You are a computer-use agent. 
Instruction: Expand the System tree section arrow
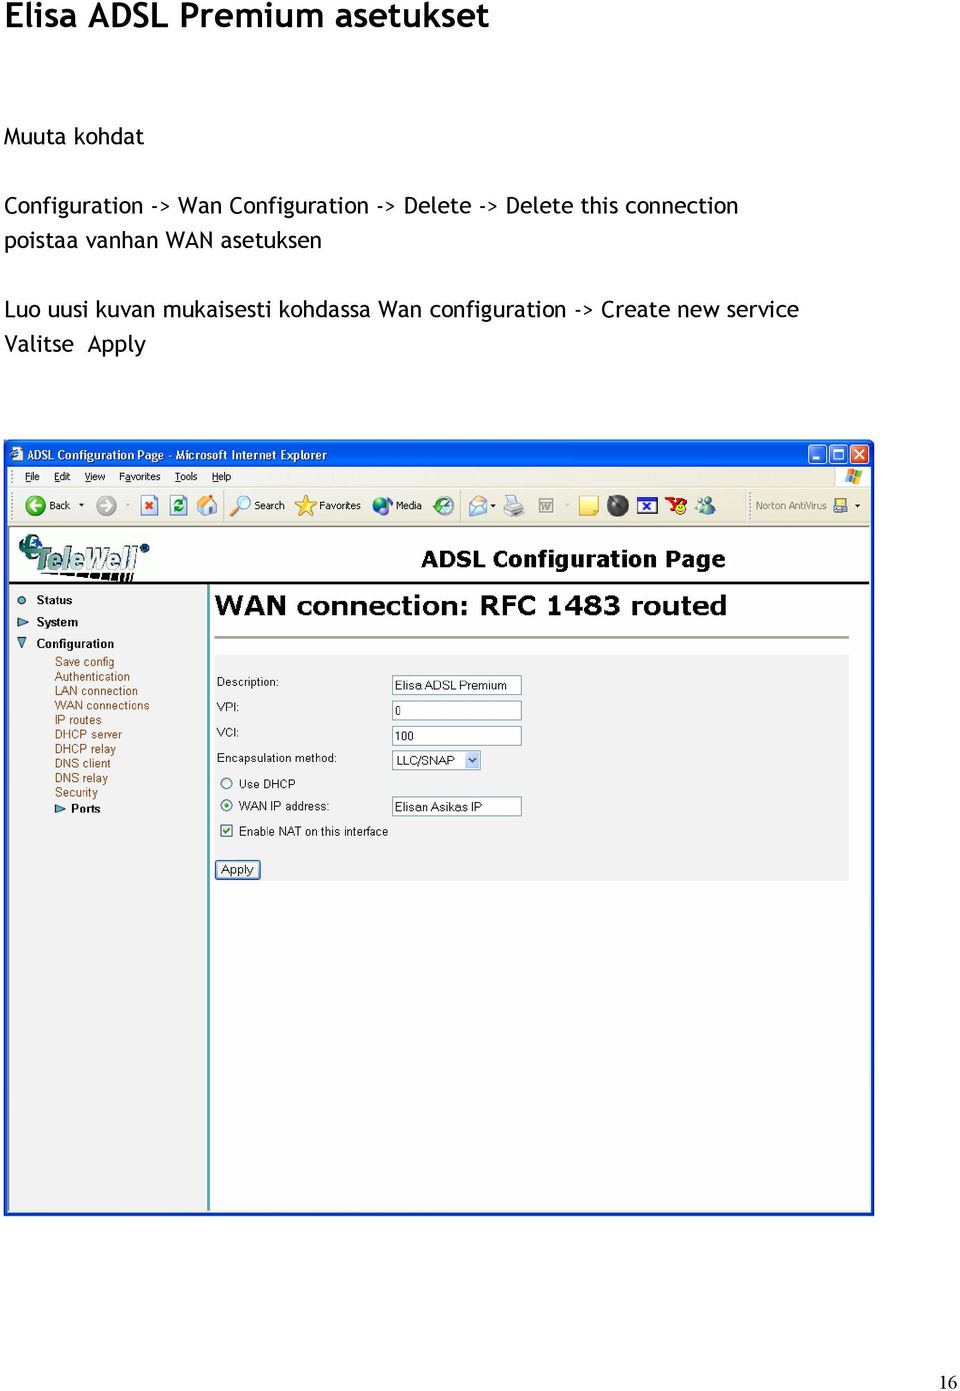coord(23,622)
